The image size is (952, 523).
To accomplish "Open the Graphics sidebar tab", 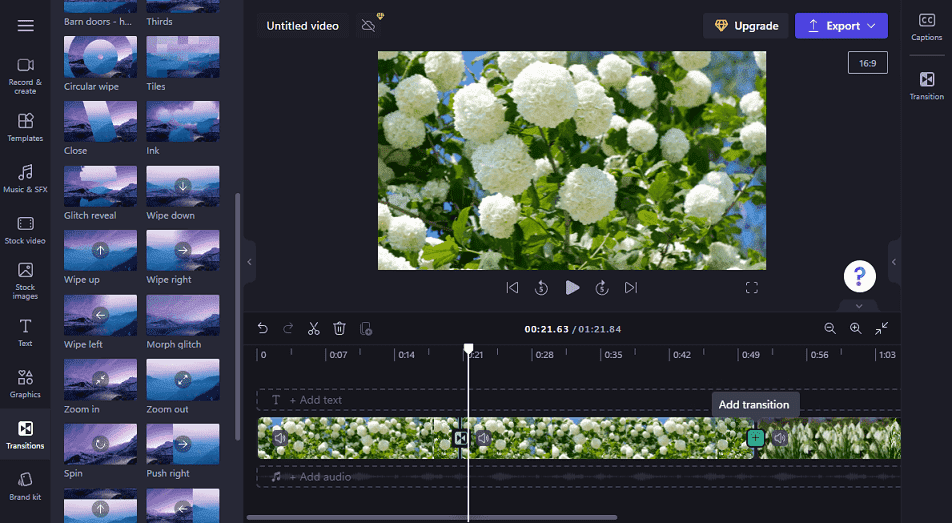I will pos(25,383).
